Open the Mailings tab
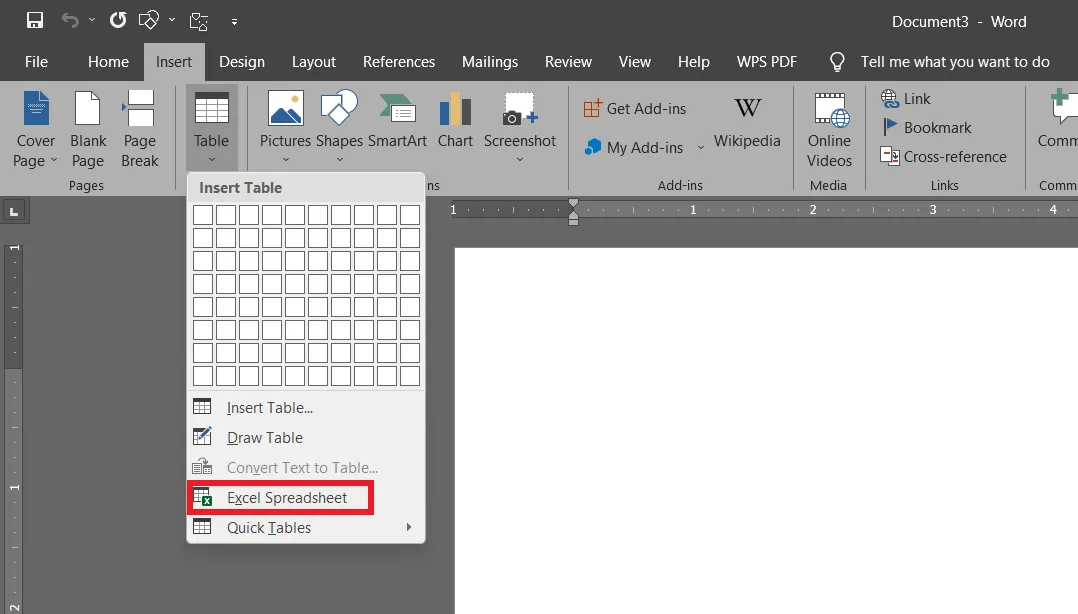The height and width of the screenshot is (614, 1078). pos(490,62)
